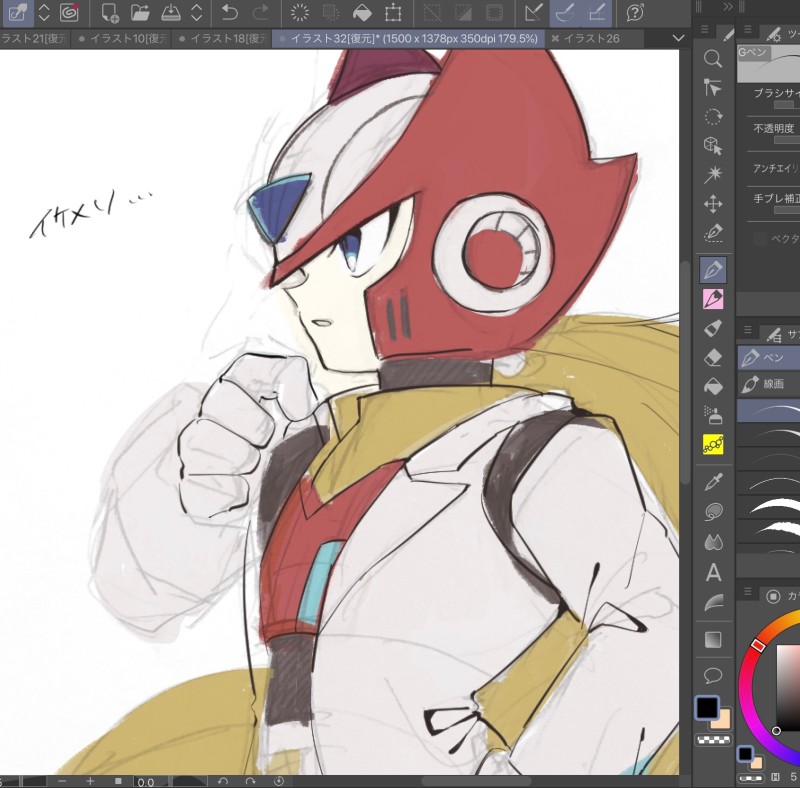The width and height of the screenshot is (800, 788).
Task: Select the Fill bucket tool in toolbox
Action: point(713,386)
